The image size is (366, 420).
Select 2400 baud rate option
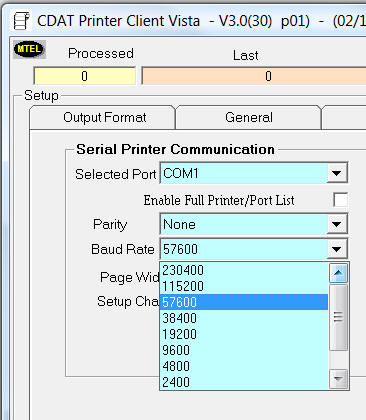coord(244,382)
